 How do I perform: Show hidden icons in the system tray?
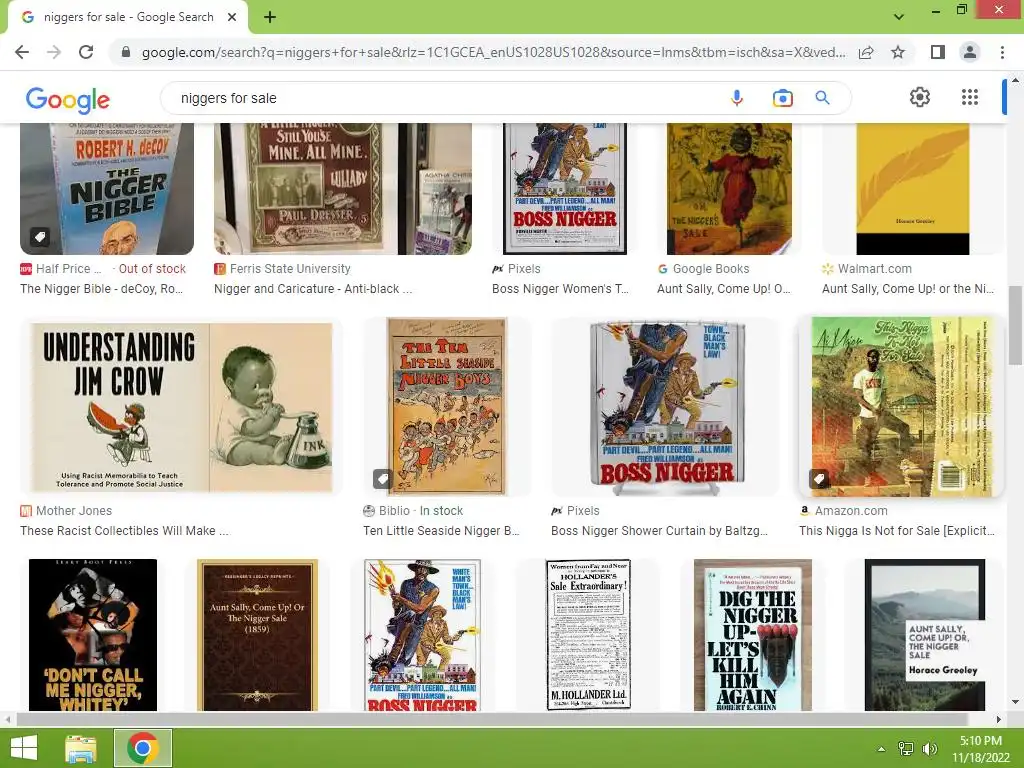click(882, 749)
